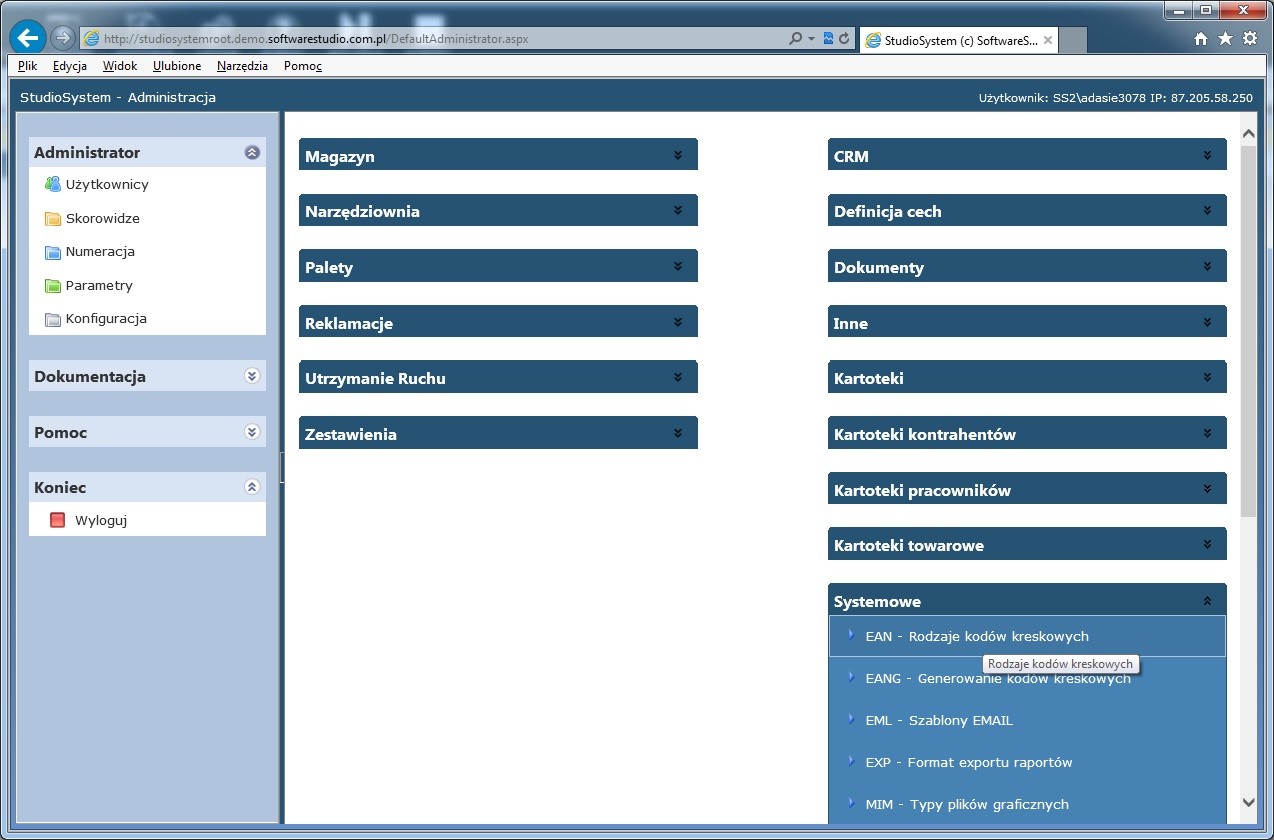Image resolution: width=1274 pixels, height=840 pixels.
Task: Open browser tools gear icon
Action: [1250, 39]
